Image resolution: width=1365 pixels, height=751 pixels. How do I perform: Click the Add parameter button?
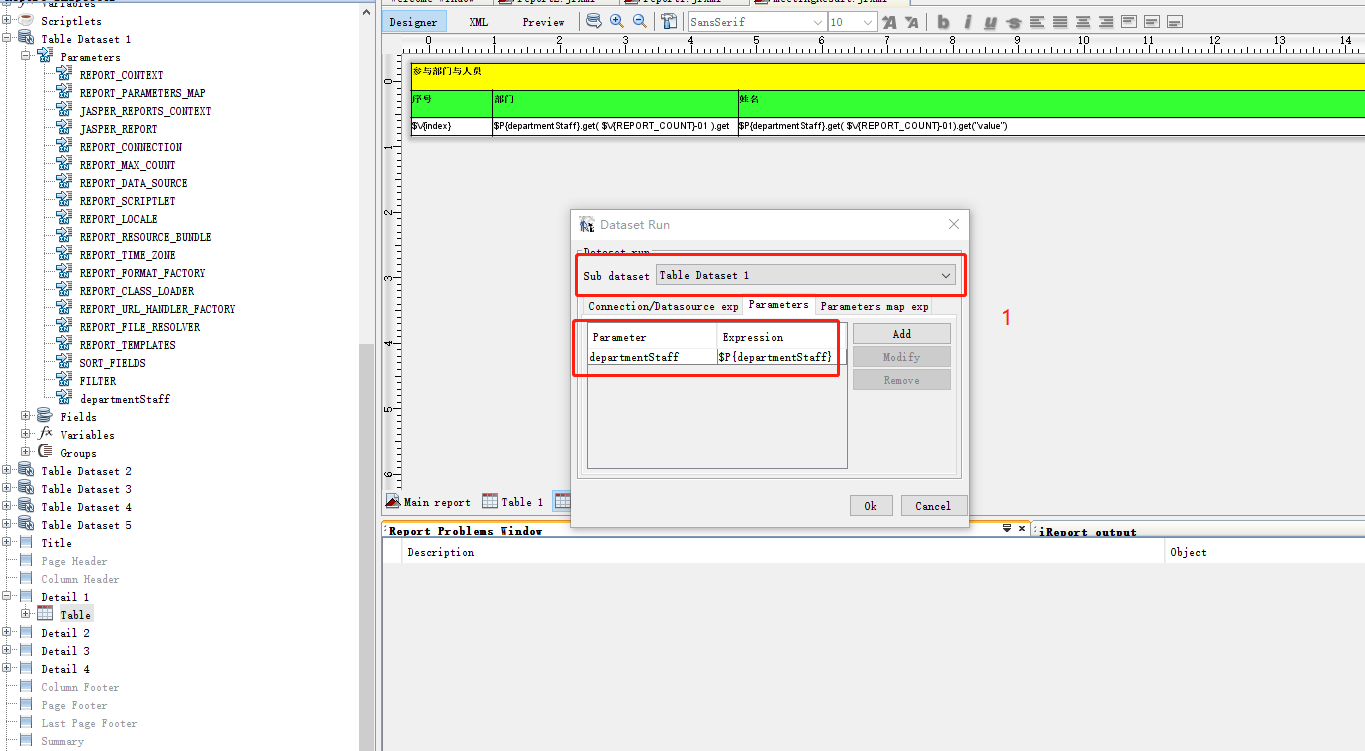click(902, 334)
